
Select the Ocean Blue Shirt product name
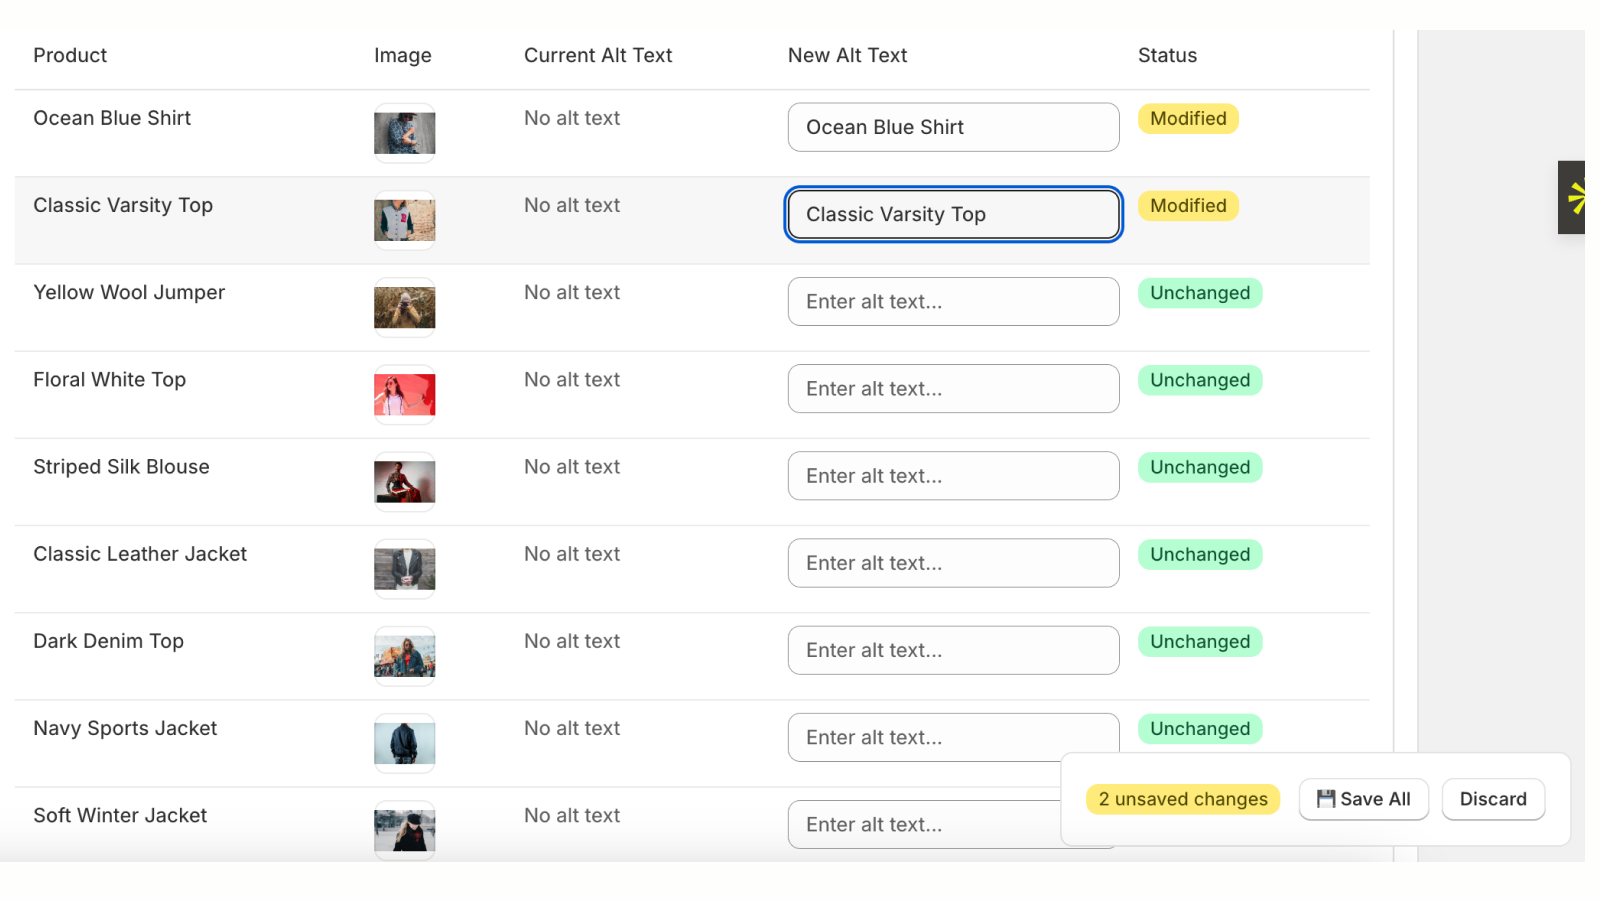click(x=112, y=118)
